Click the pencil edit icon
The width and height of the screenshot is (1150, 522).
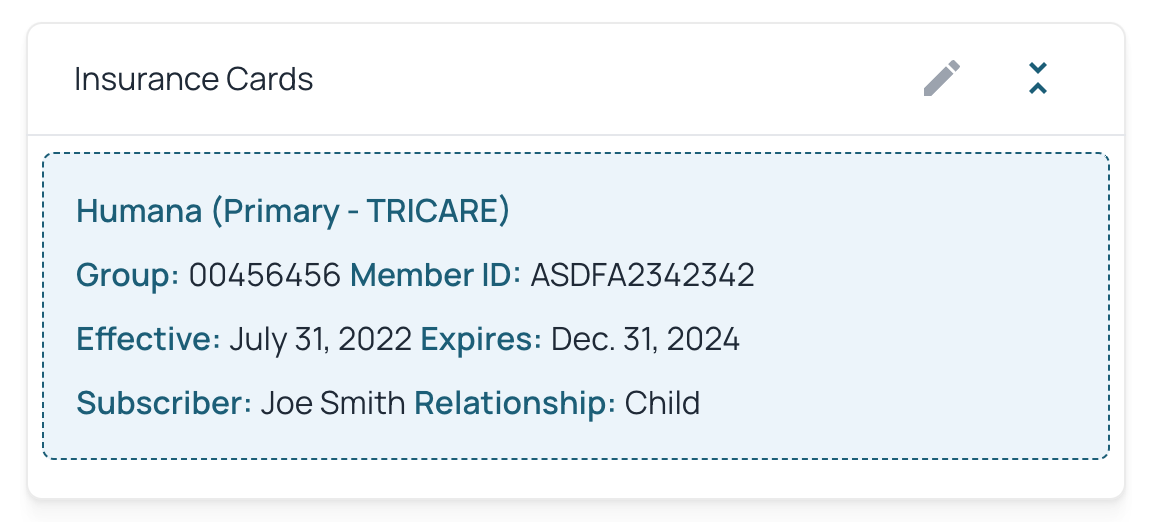tap(942, 78)
